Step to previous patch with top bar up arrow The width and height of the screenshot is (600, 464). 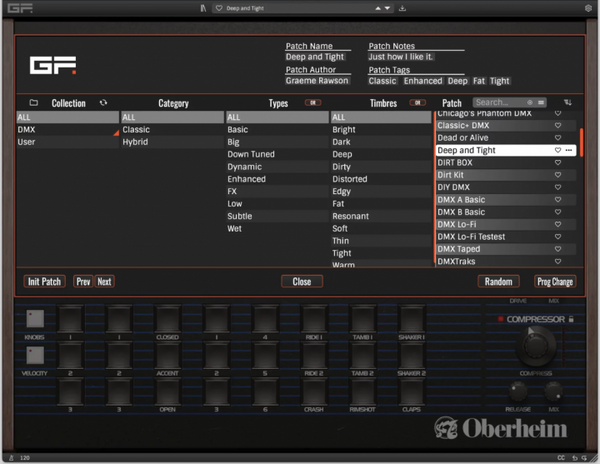[378, 8]
